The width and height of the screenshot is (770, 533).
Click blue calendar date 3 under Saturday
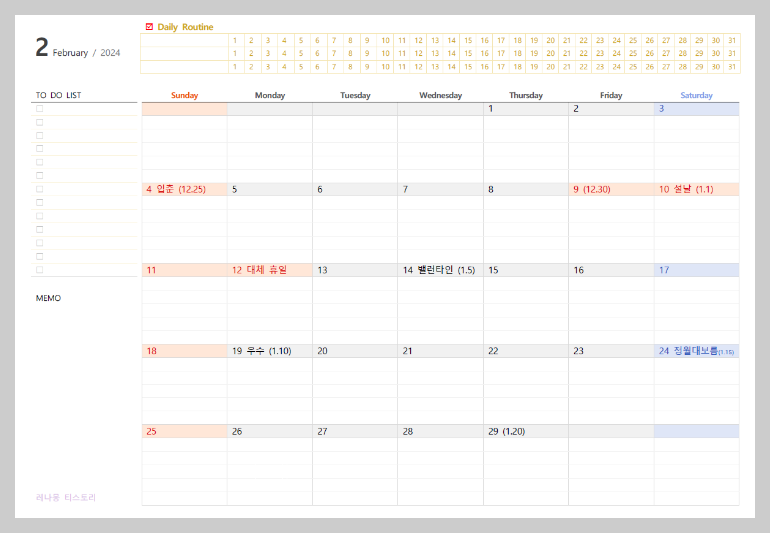pyautogui.click(x=661, y=109)
